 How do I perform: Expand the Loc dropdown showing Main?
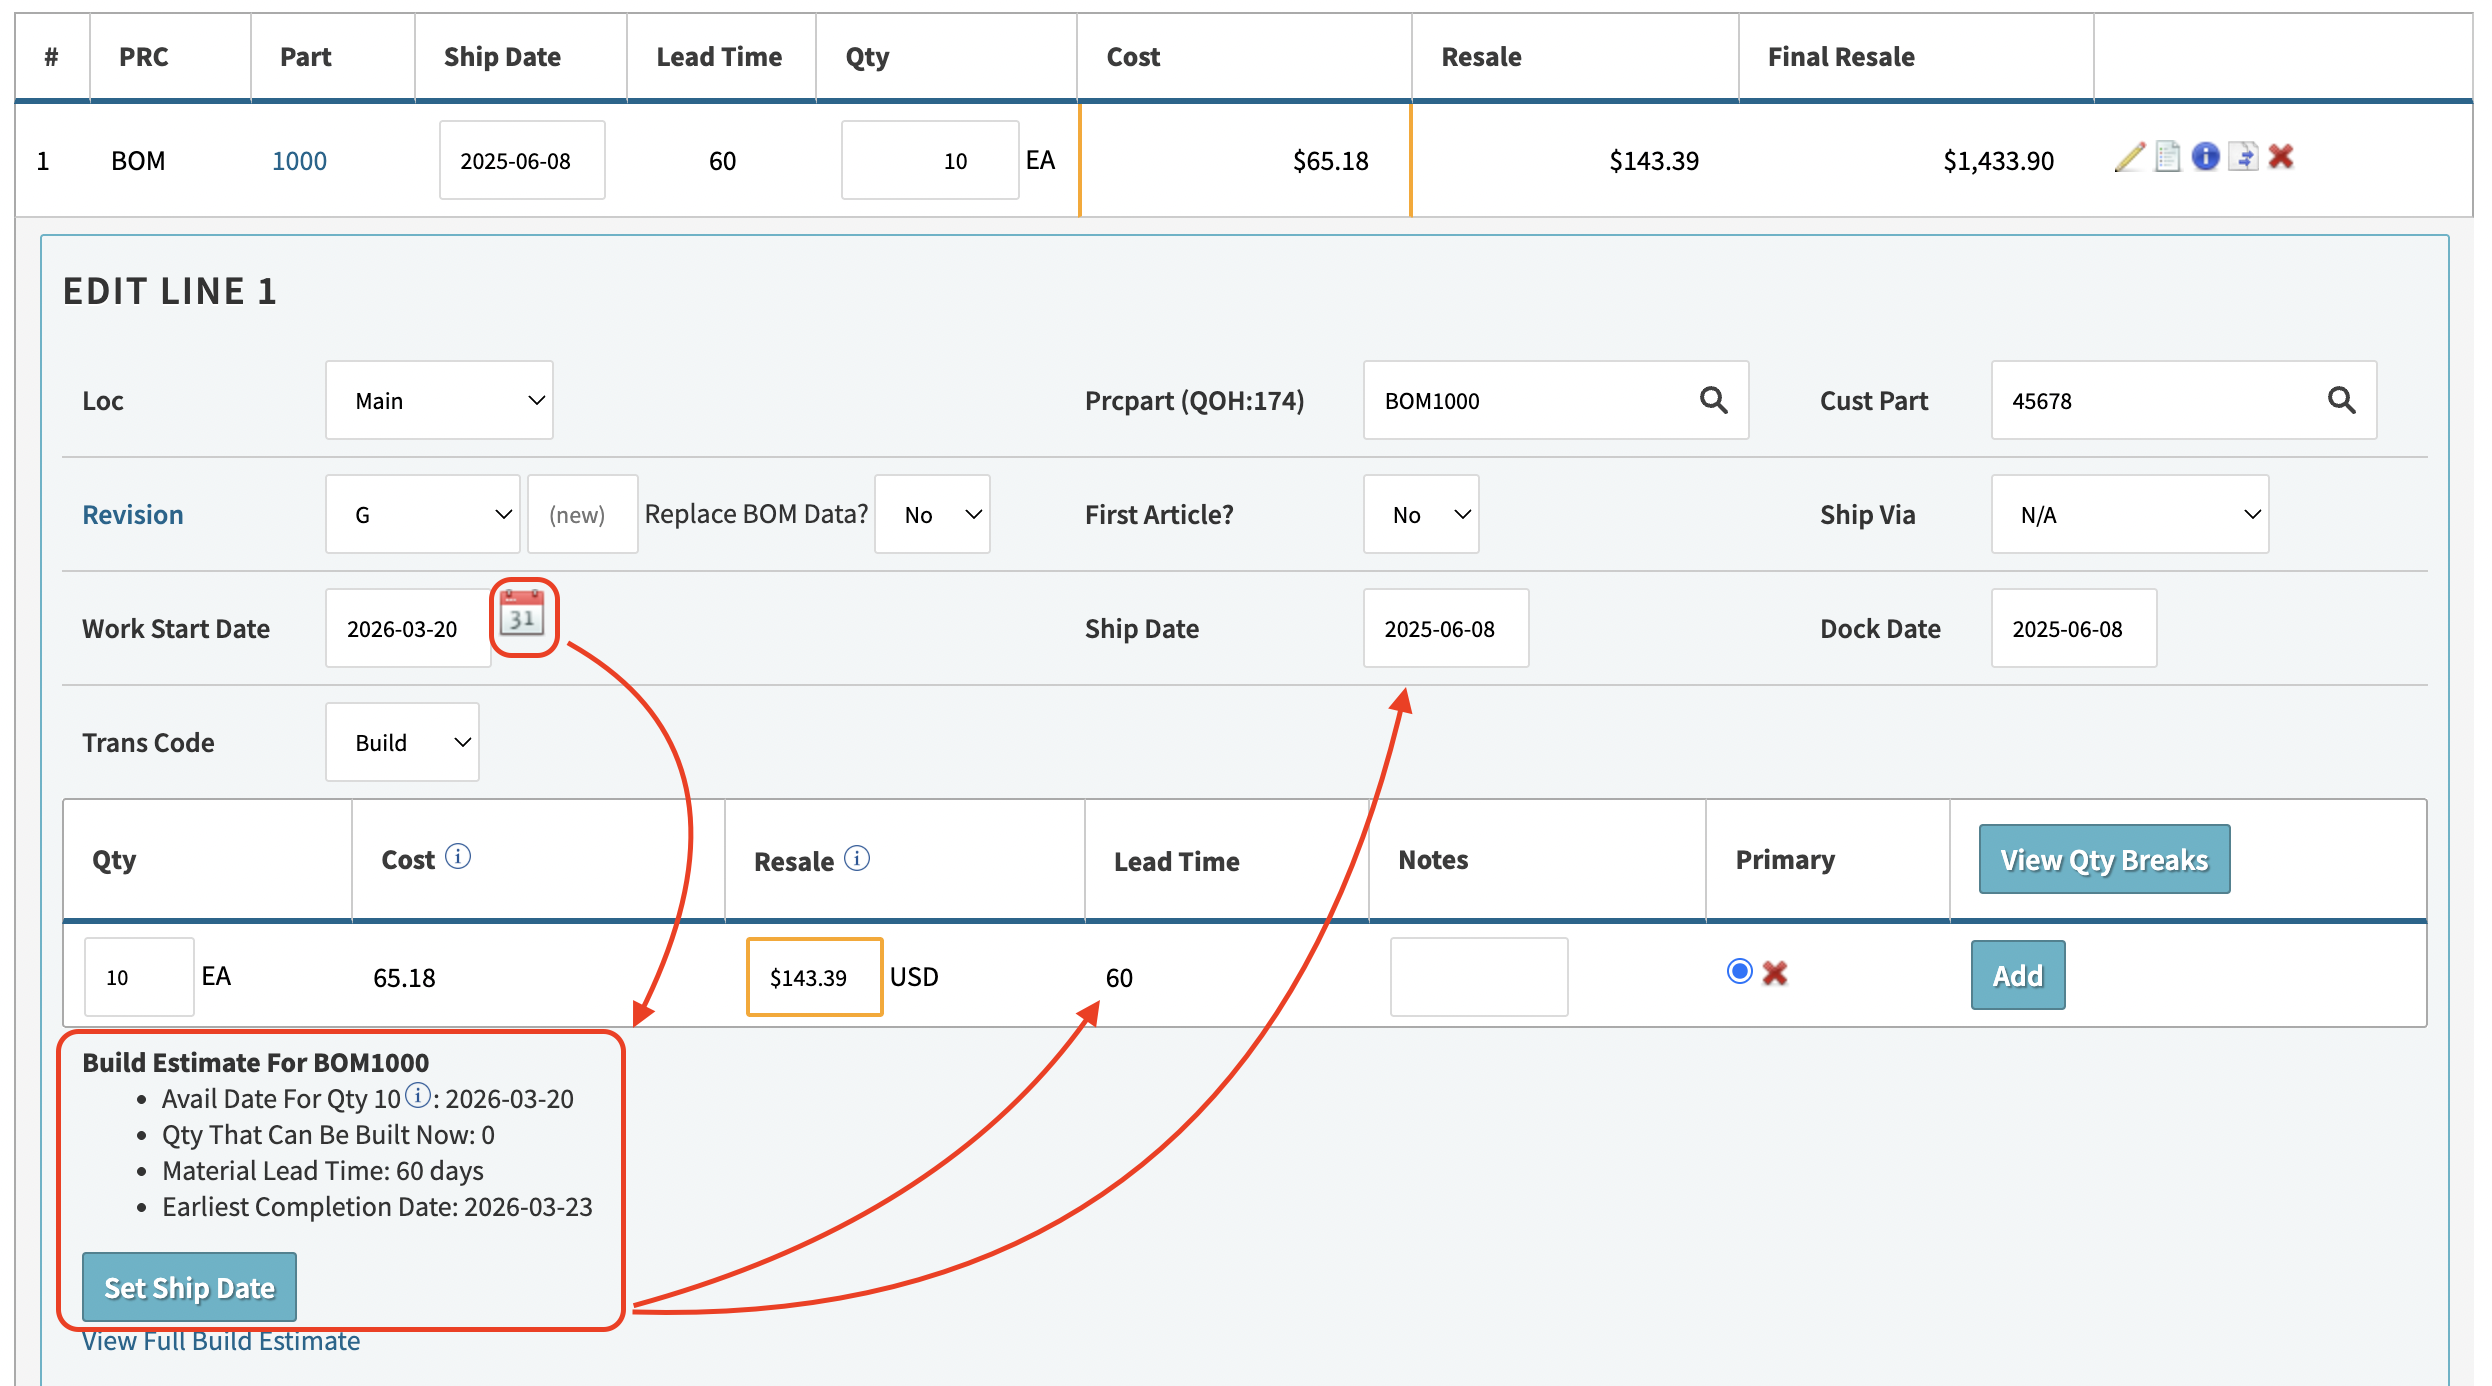point(439,401)
